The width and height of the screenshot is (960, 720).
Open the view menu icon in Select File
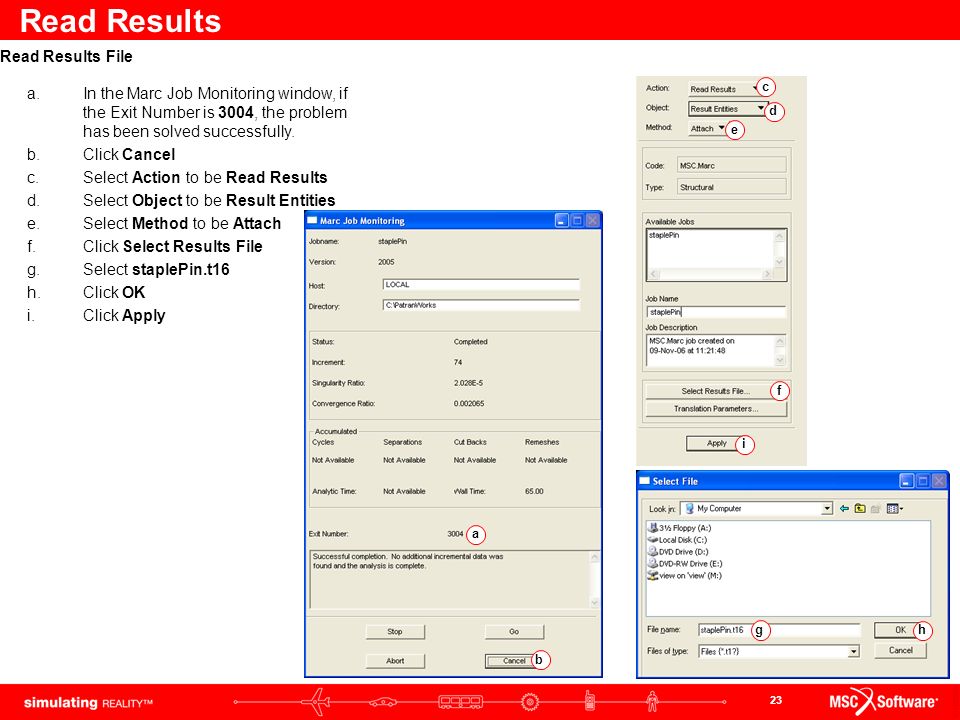894,508
